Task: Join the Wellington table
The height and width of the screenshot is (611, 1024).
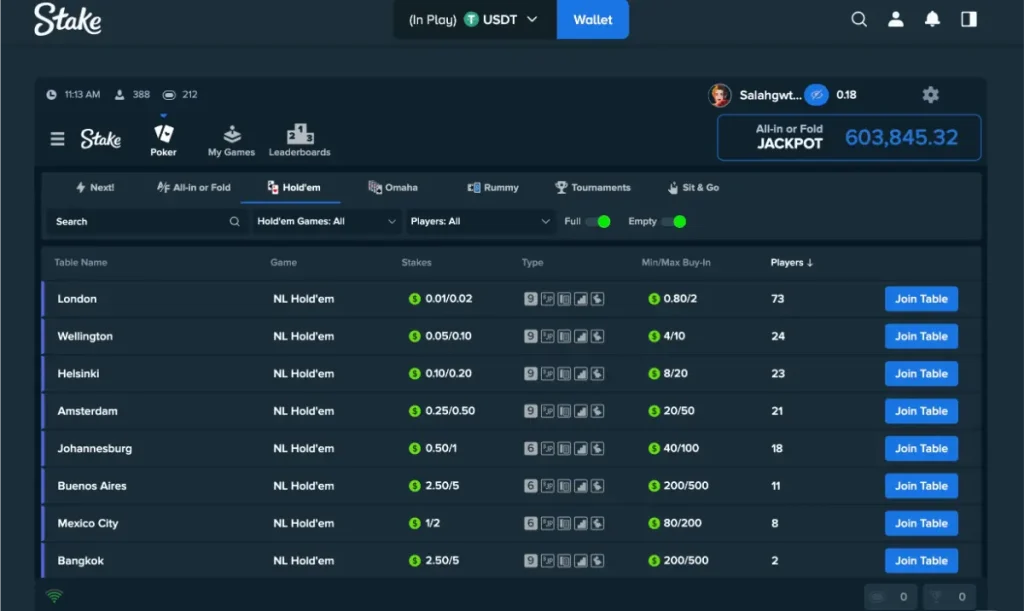Action: pyautogui.click(x=921, y=336)
